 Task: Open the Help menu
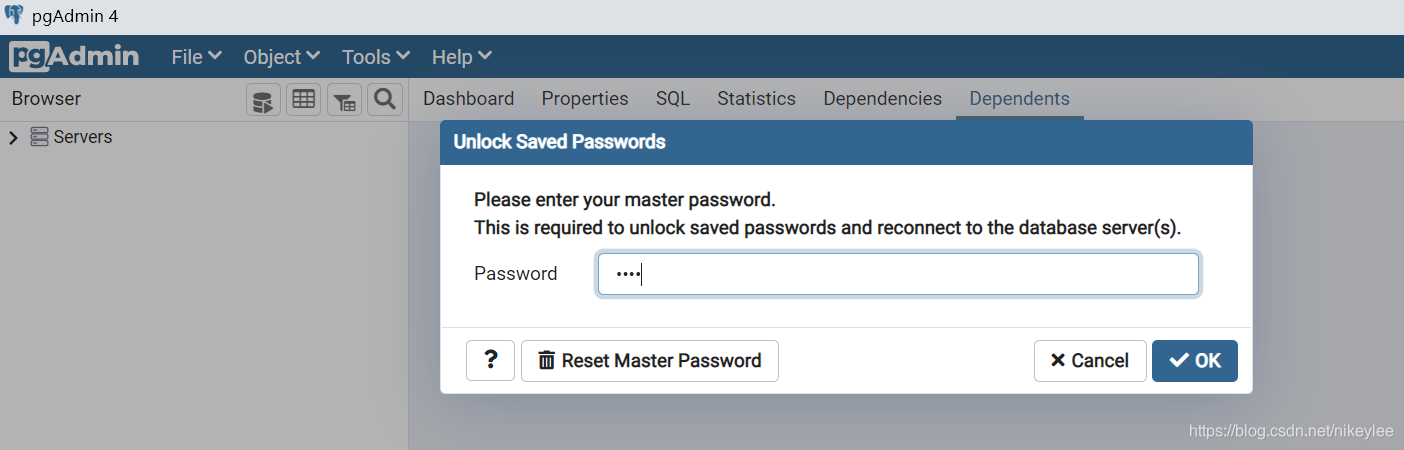(x=461, y=57)
